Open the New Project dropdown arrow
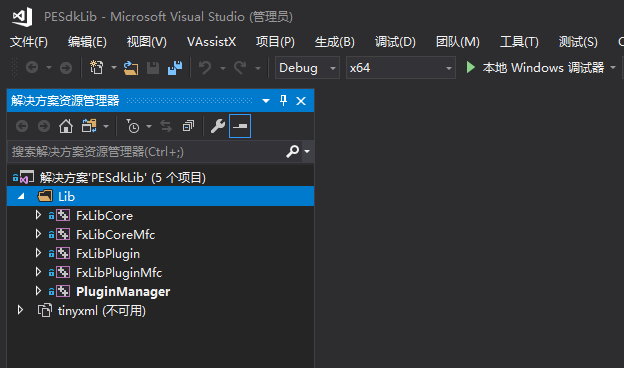 pos(114,68)
